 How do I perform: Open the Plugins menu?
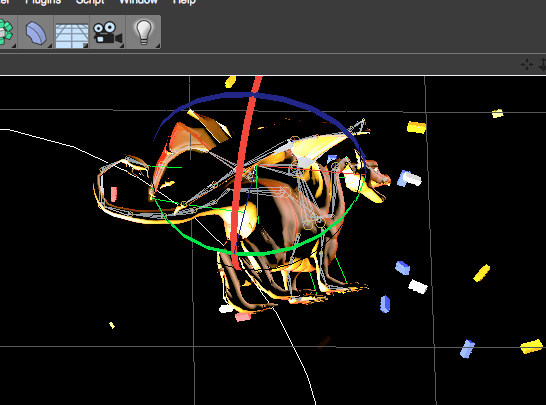tap(43, 2)
